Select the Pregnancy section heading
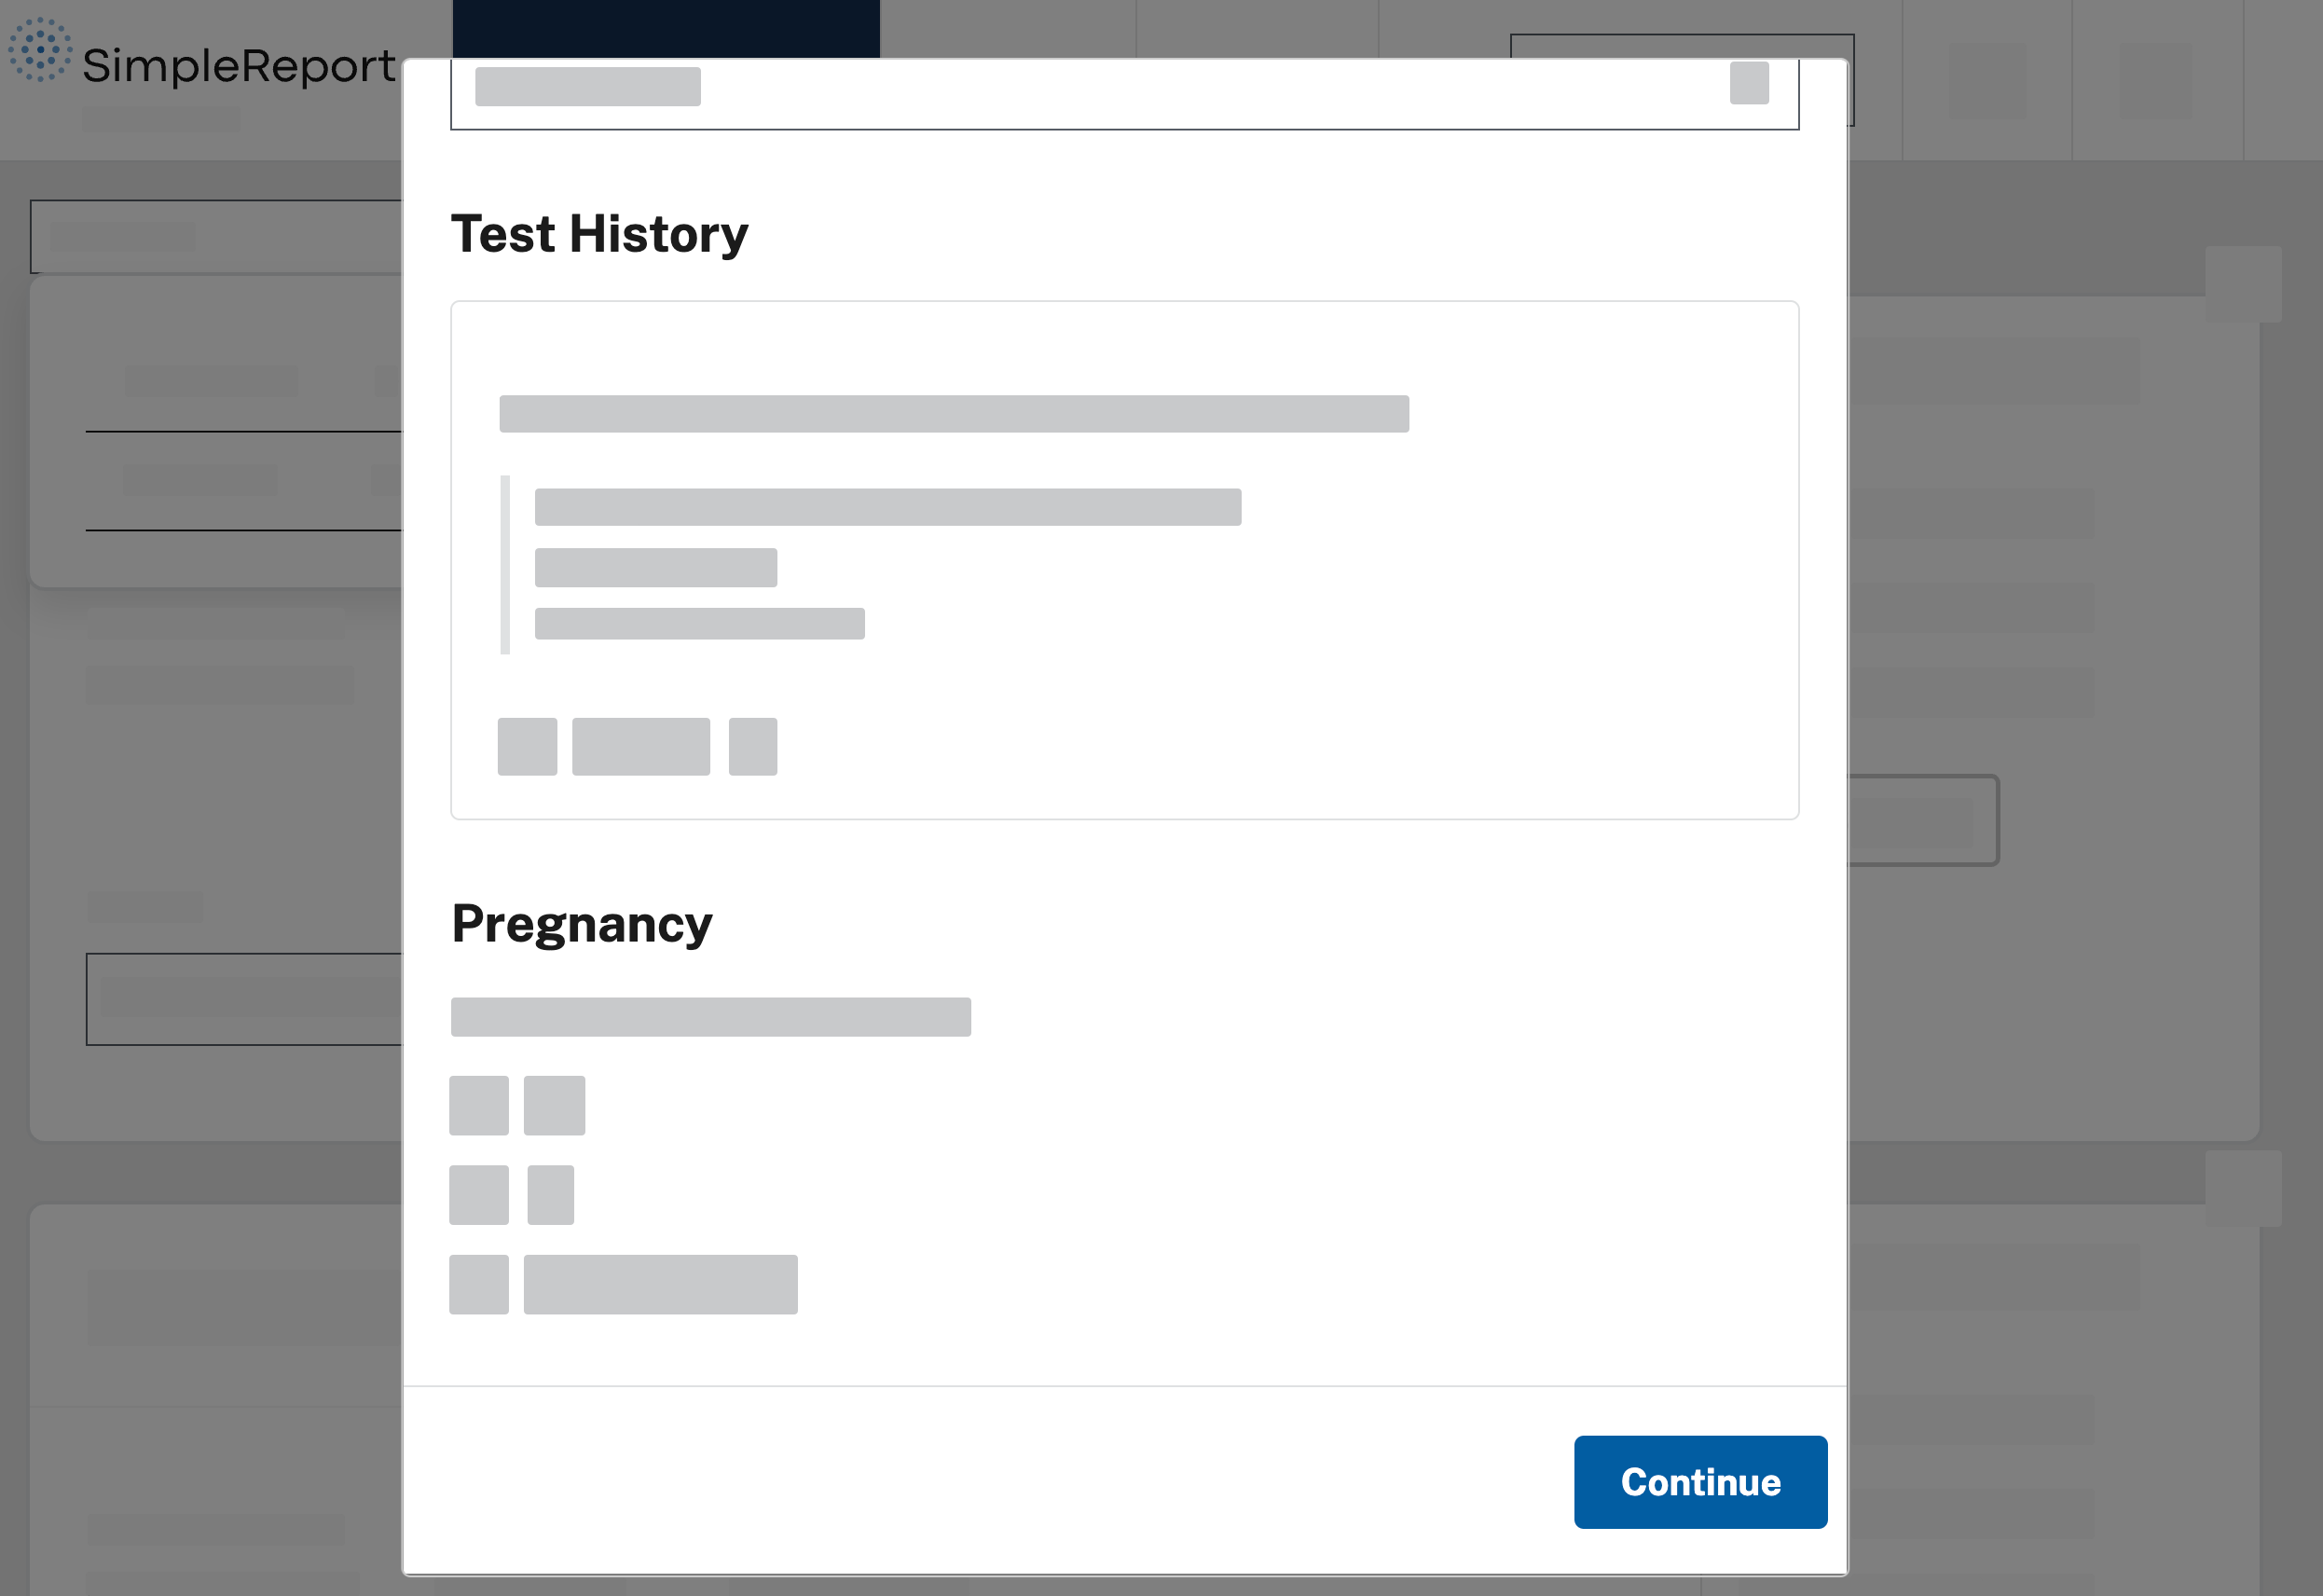The image size is (2323, 1596). point(581,923)
